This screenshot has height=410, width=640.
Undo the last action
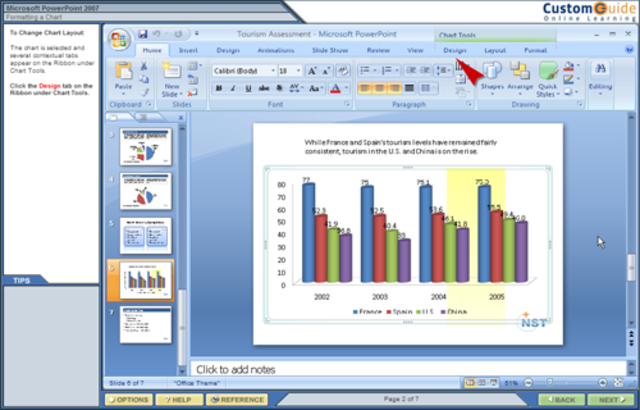pos(157,34)
